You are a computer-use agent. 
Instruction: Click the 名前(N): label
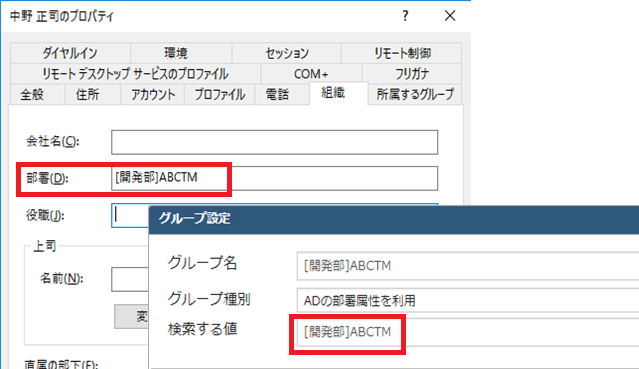[x=62, y=278]
